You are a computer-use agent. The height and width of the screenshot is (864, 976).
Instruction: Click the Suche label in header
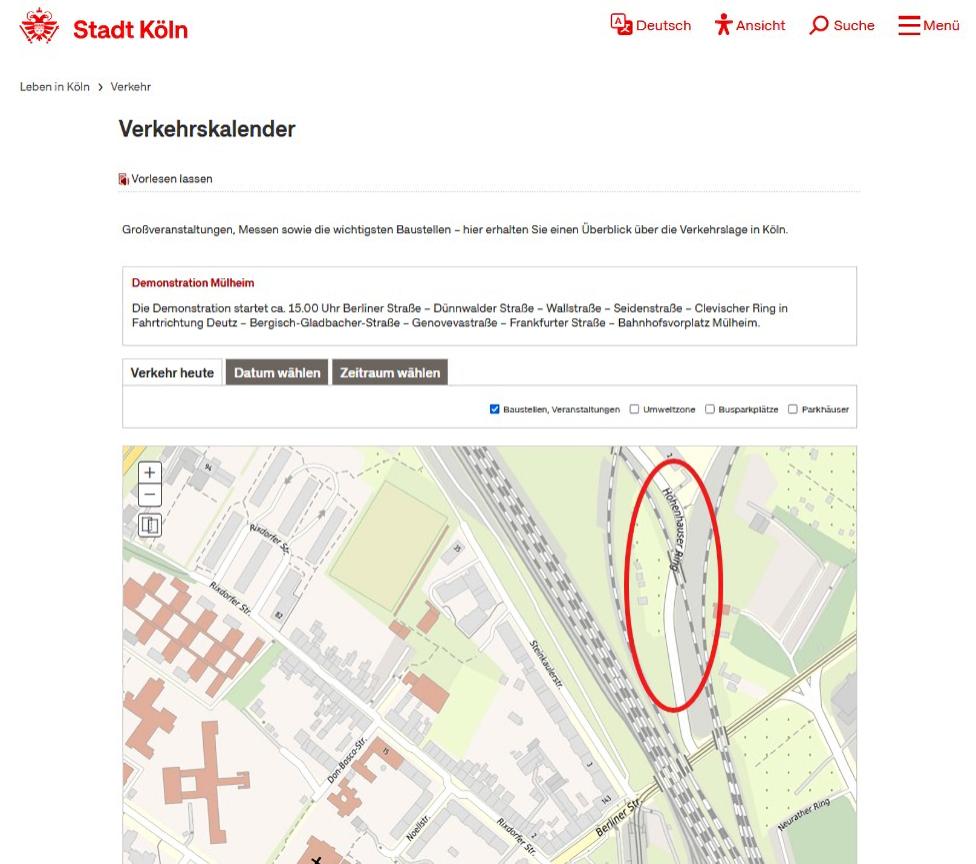pos(854,26)
